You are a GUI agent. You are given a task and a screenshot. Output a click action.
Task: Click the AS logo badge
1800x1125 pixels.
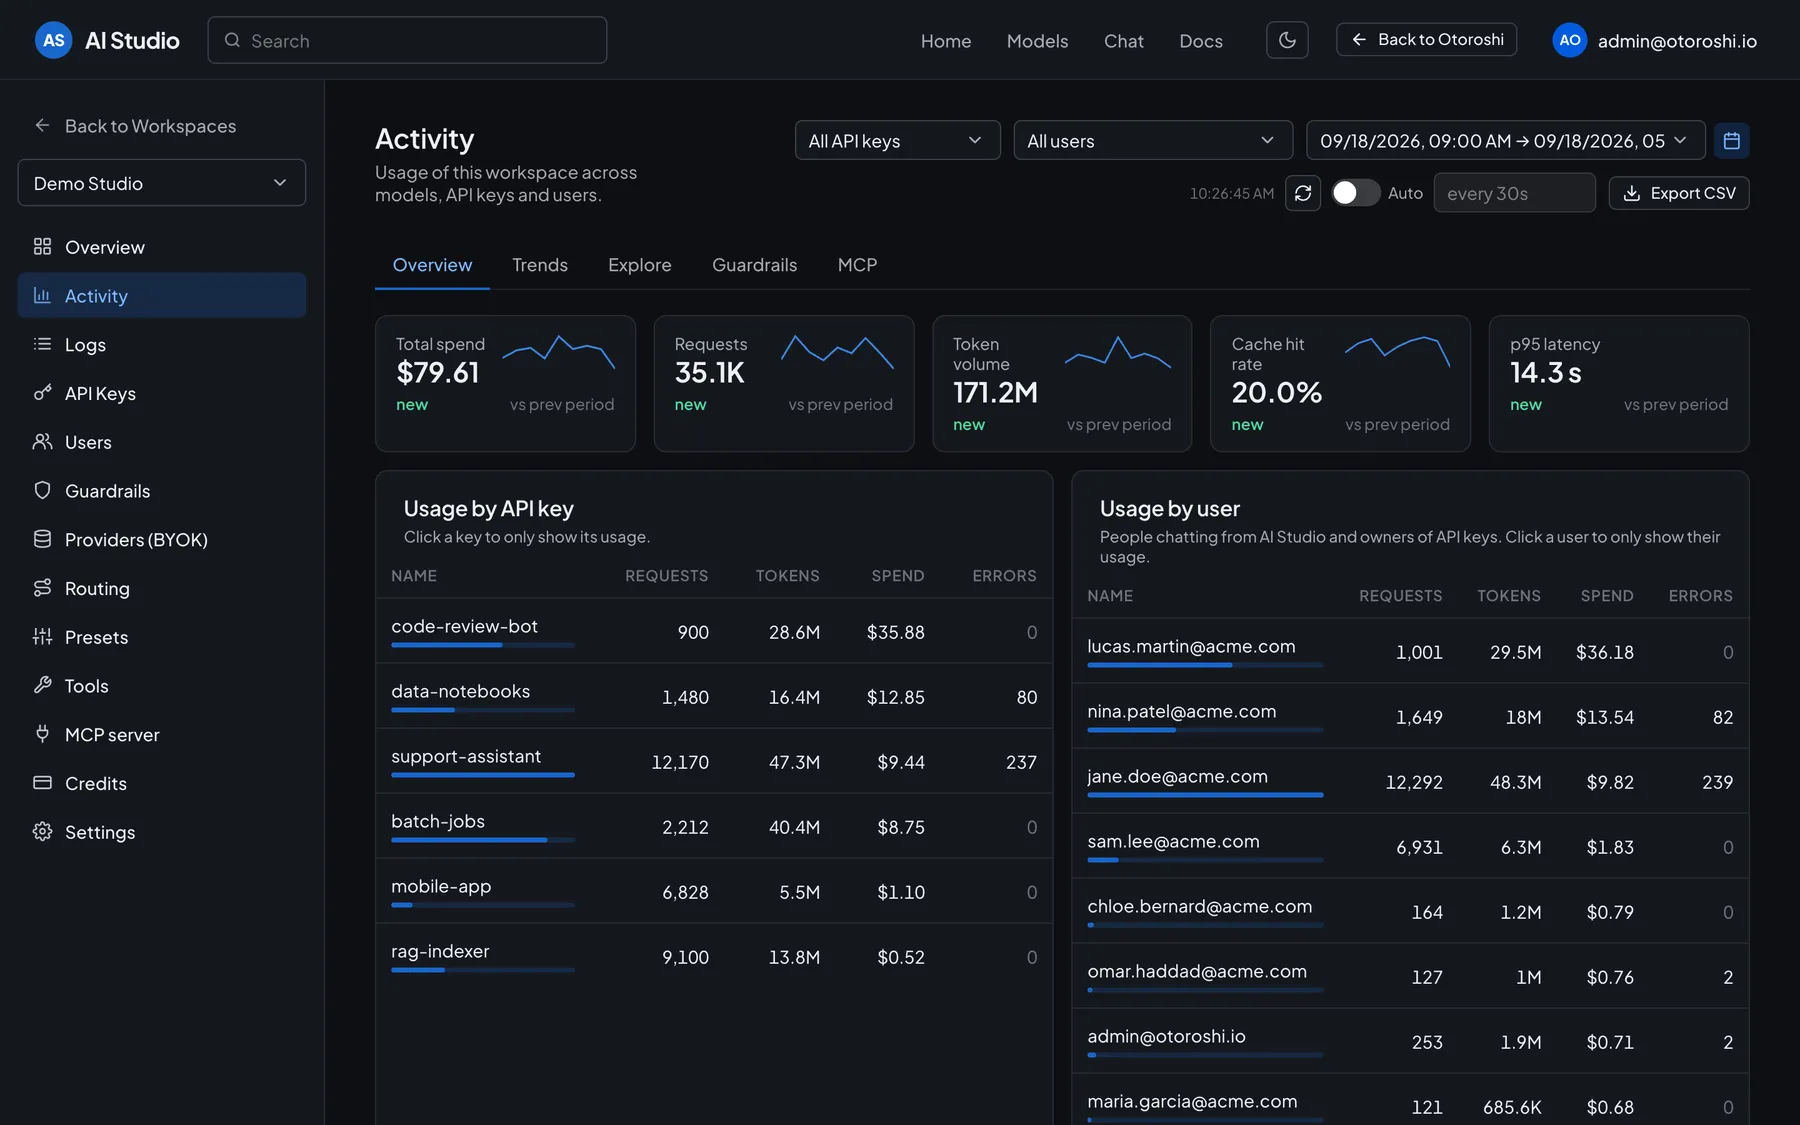tap(54, 40)
